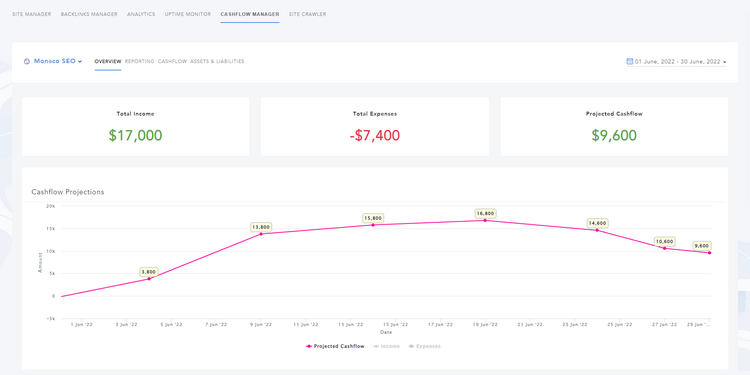This screenshot has height=375, width=750.
Task: Toggle Expenses series in chart legend
Action: point(424,346)
